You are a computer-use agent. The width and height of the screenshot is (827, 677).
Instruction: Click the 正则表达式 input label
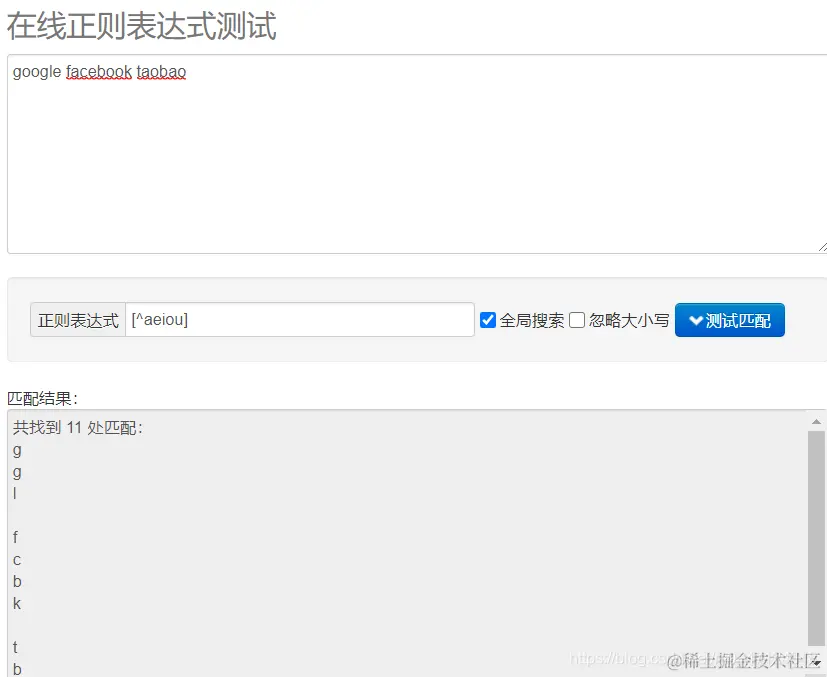pyautogui.click(x=78, y=320)
